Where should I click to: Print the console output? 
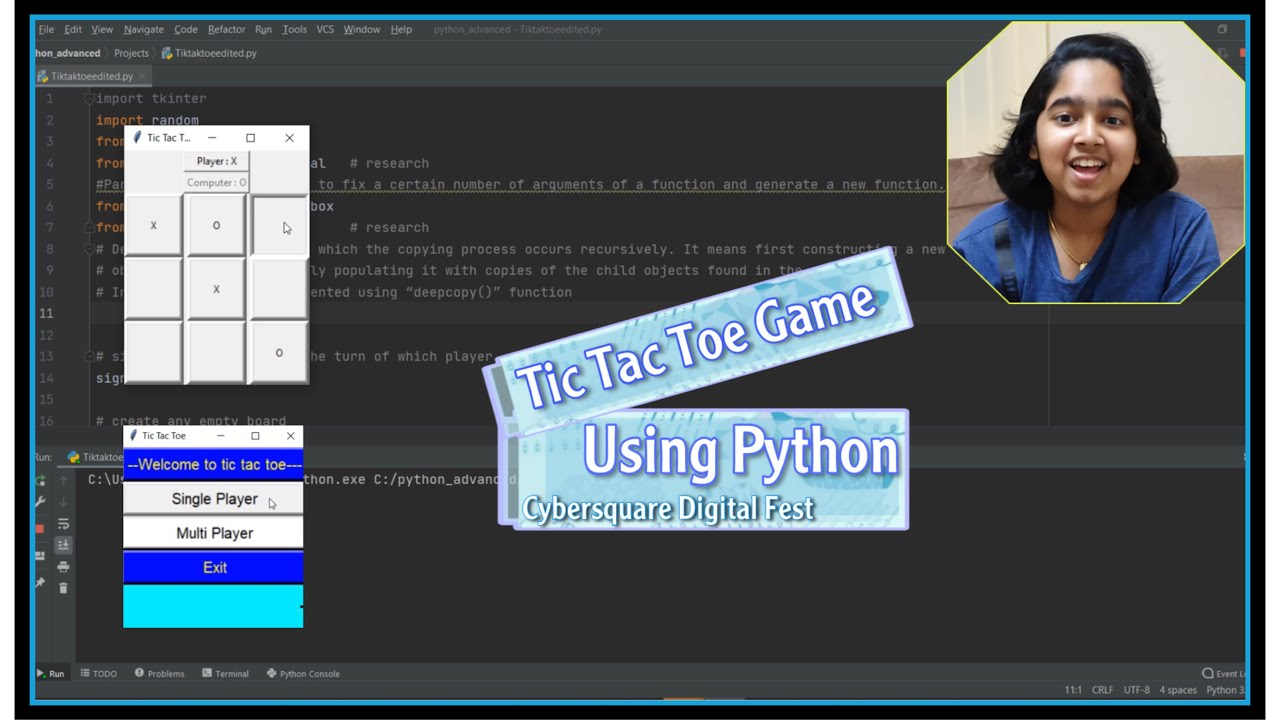click(63, 567)
